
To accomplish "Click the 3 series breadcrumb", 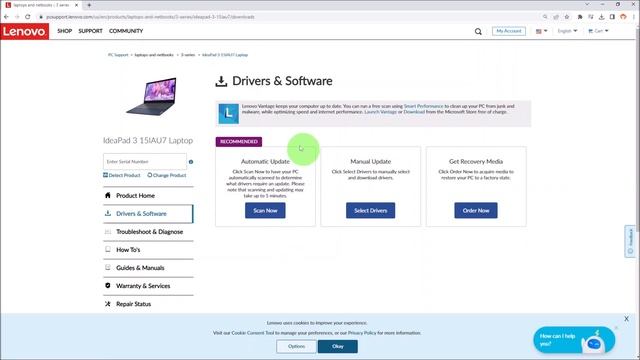I will pyautogui.click(x=188, y=55).
